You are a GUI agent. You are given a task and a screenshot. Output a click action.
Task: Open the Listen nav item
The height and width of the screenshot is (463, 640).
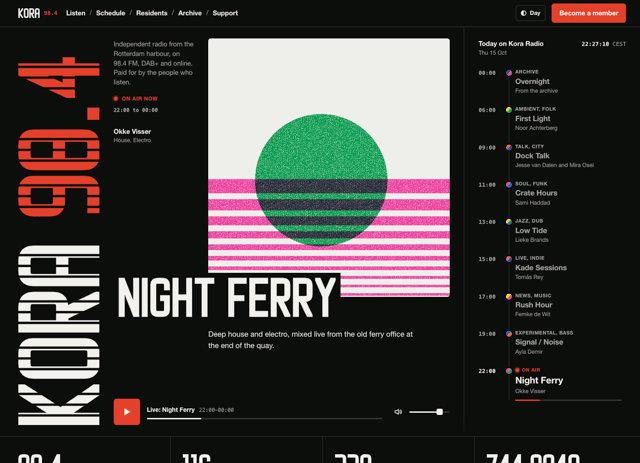point(76,13)
